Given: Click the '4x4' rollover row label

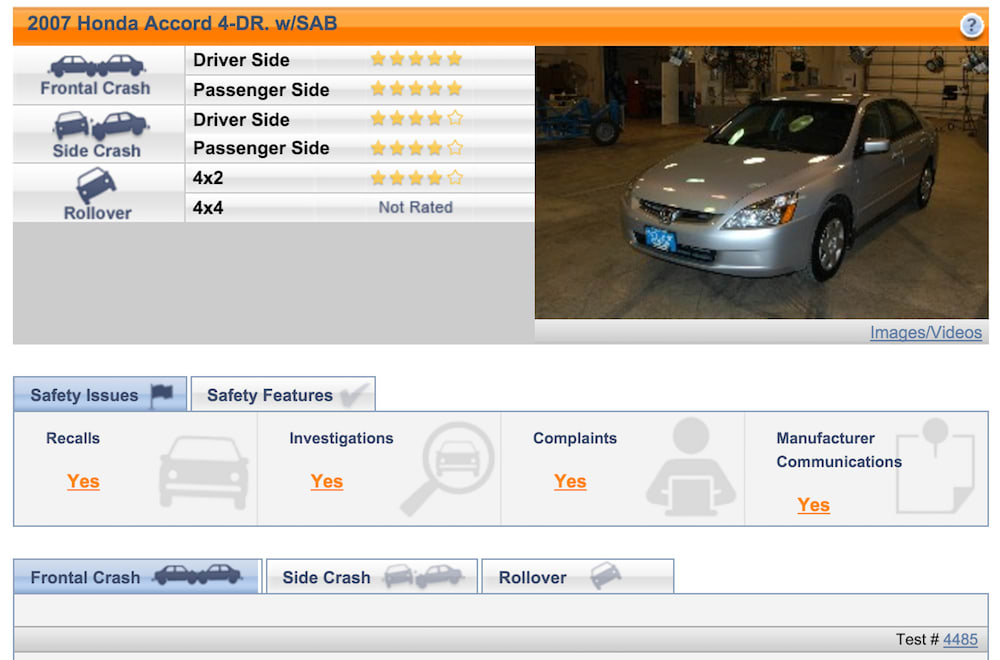Looking at the screenshot, I should 208,208.
